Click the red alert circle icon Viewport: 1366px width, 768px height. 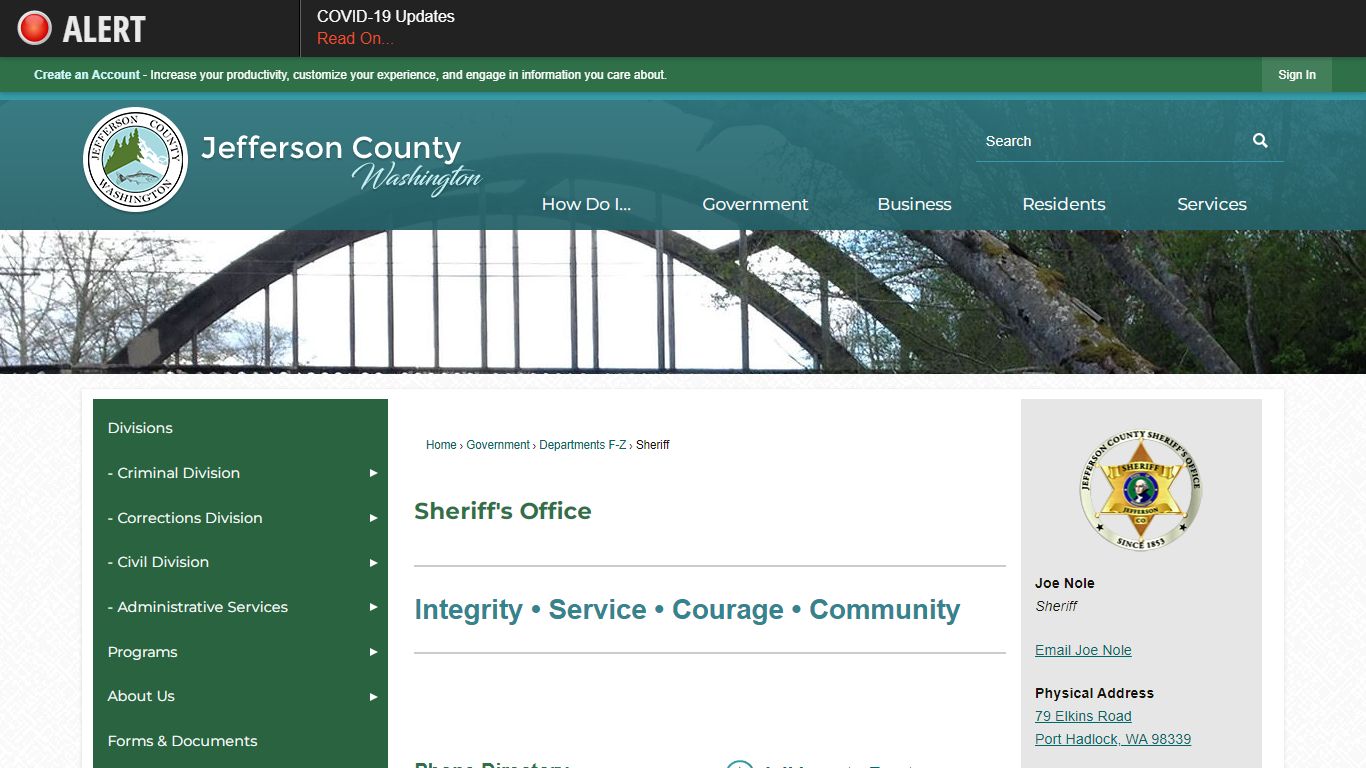[x=34, y=28]
